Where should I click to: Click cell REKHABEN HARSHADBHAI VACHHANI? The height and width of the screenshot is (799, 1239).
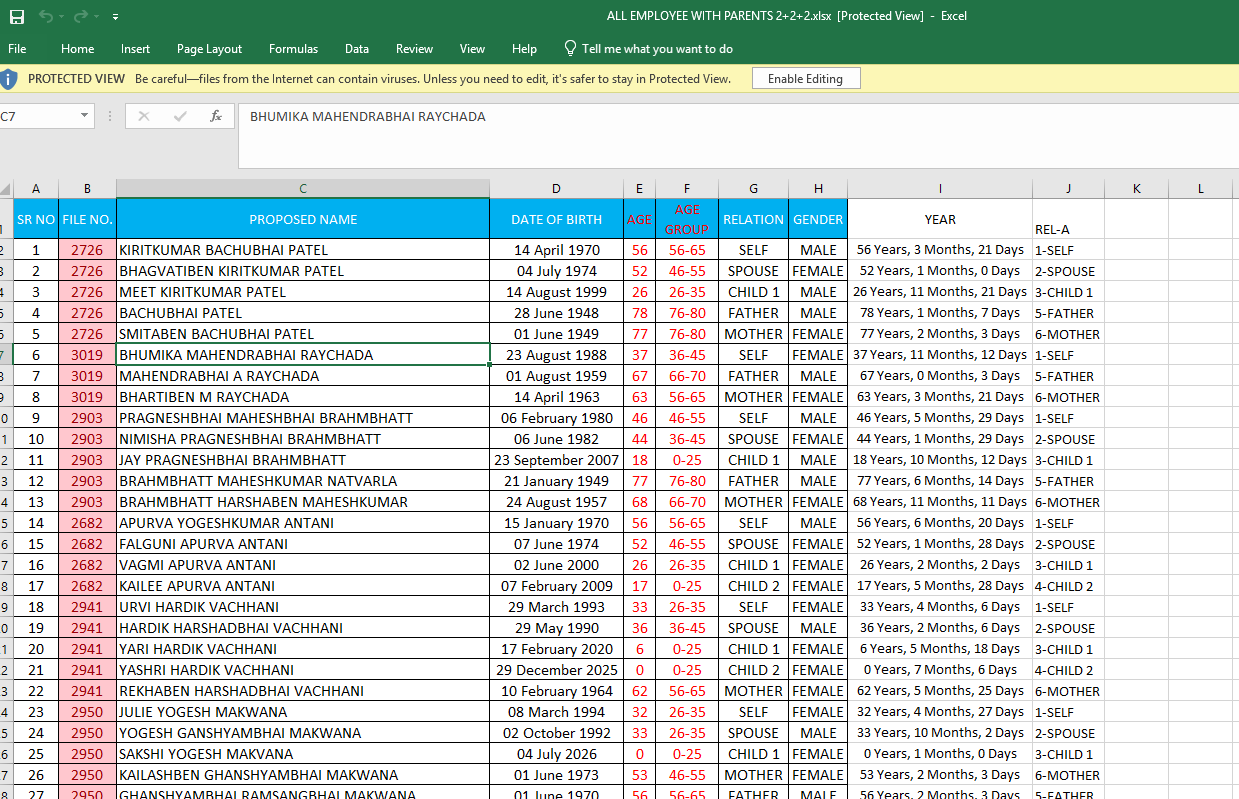coord(303,691)
